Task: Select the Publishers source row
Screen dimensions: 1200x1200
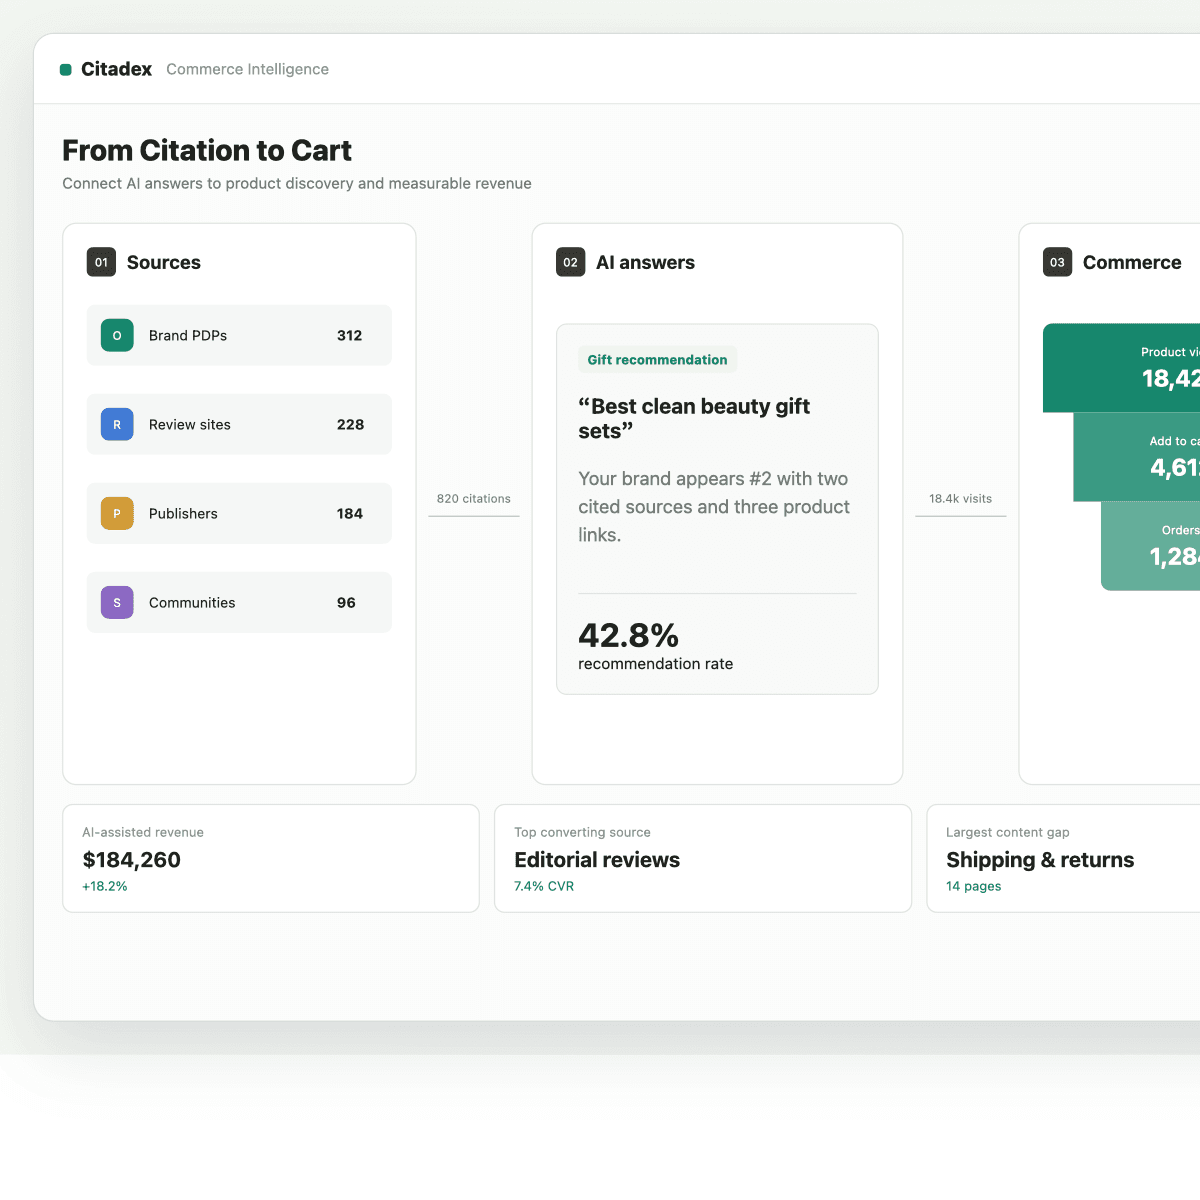Action: pos(239,513)
